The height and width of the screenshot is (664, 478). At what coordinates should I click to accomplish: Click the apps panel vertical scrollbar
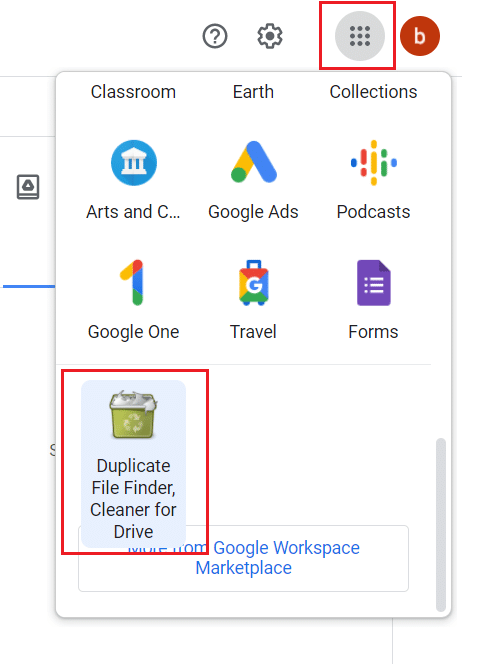(x=441, y=525)
